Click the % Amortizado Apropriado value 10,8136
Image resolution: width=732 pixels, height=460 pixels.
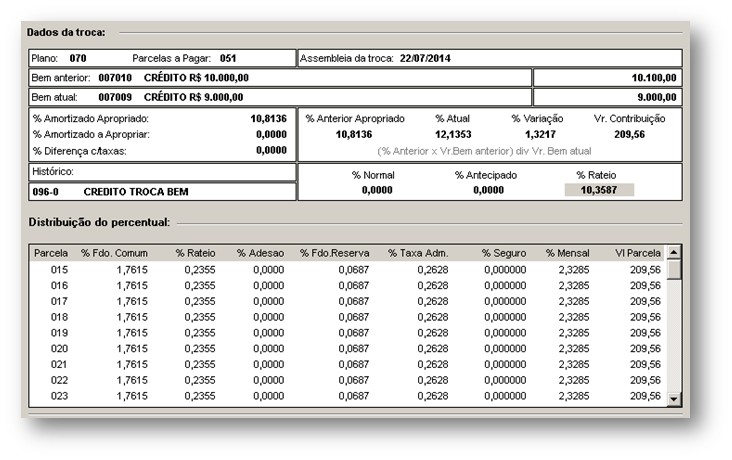268,119
